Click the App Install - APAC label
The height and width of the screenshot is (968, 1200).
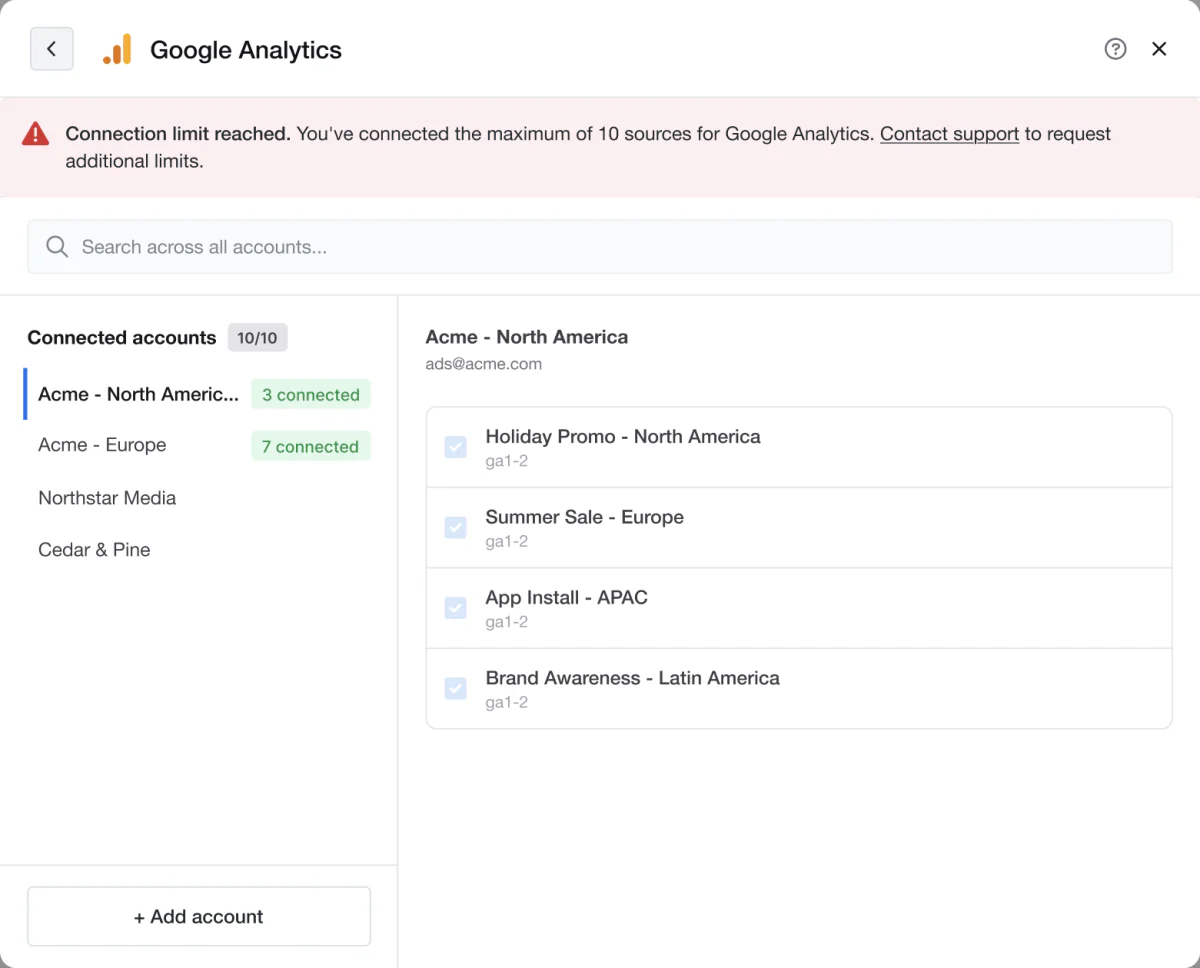tap(567, 598)
